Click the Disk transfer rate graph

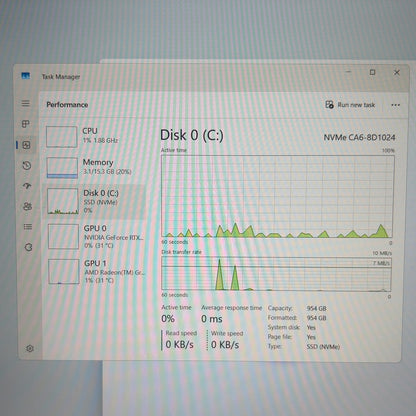276,273
